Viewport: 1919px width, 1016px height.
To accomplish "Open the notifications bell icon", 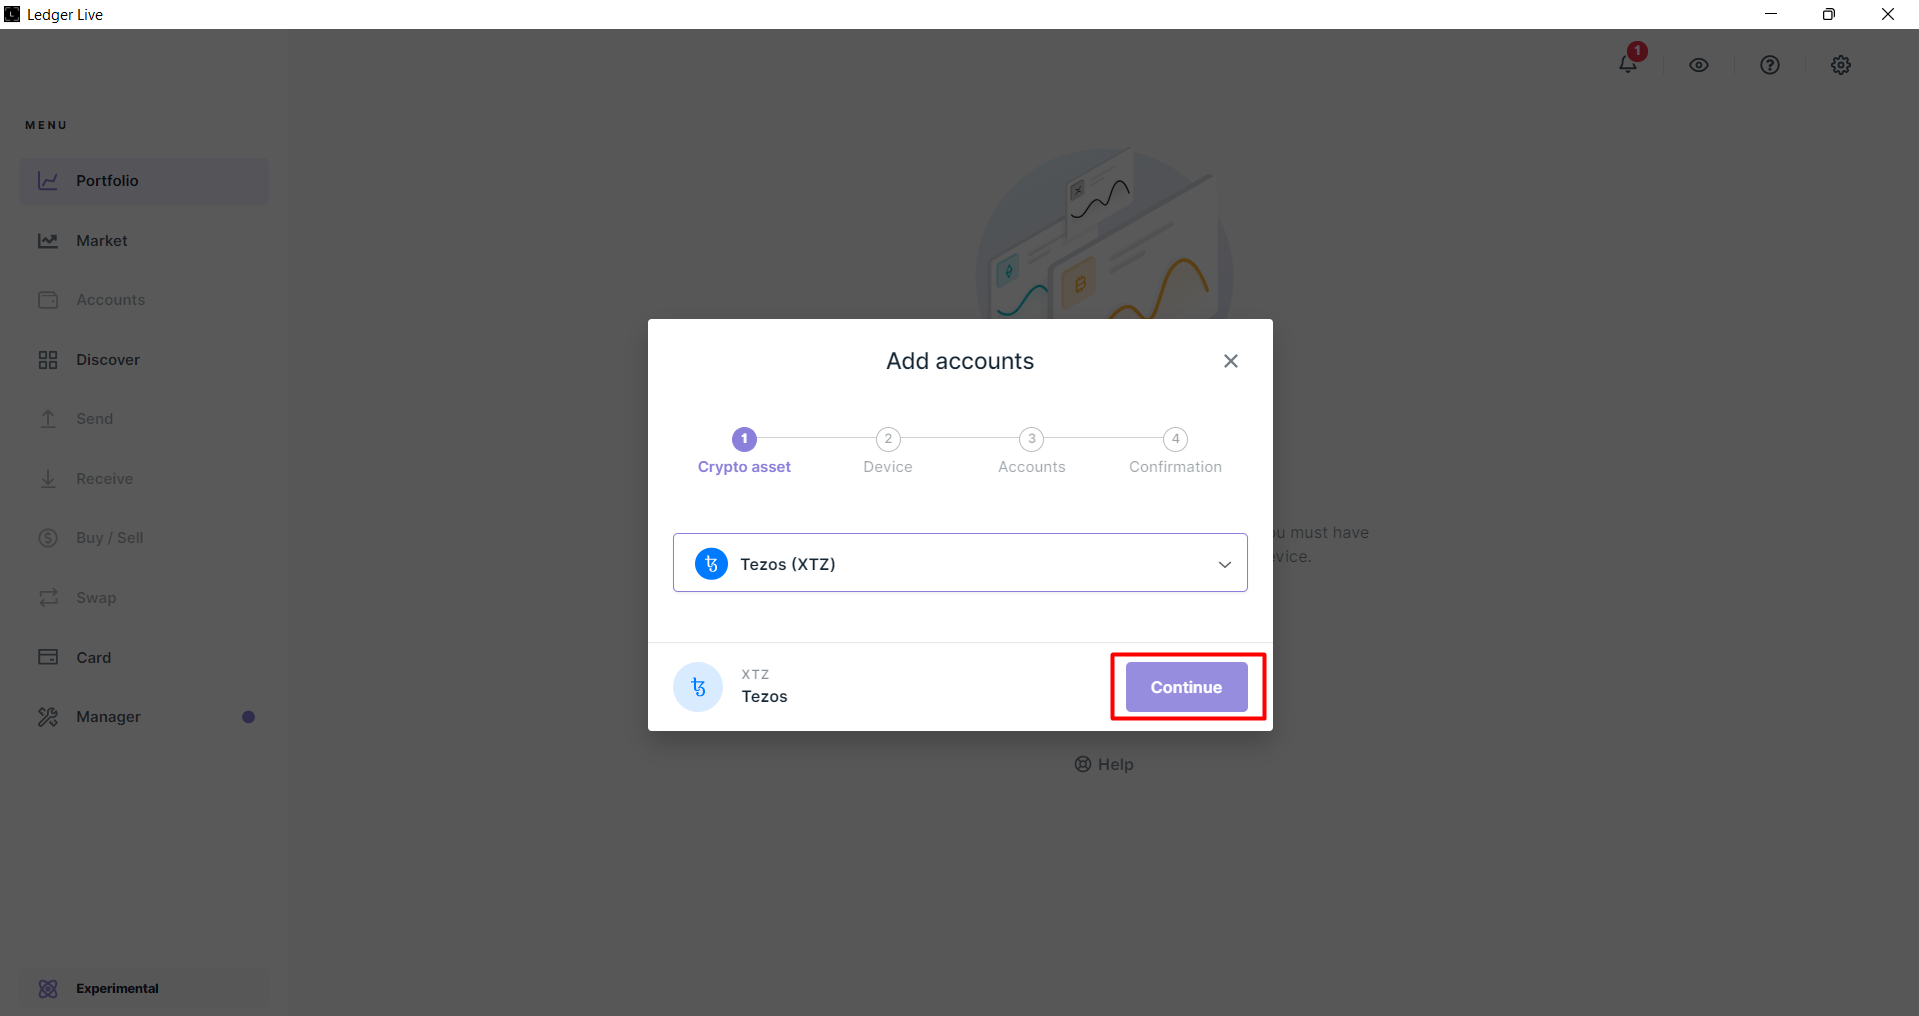I will point(1628,64).
